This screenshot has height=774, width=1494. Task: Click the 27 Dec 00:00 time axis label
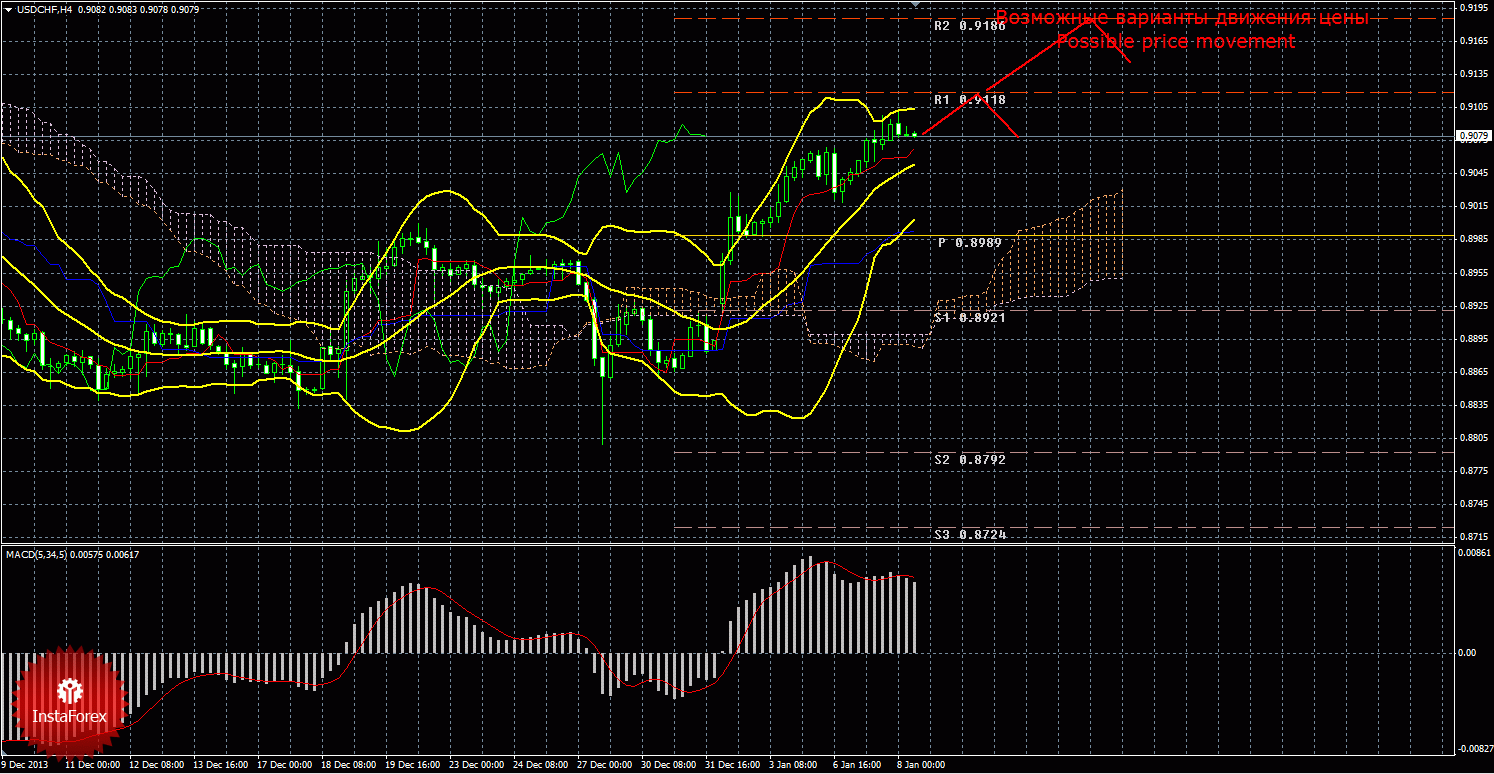point(606,765)
